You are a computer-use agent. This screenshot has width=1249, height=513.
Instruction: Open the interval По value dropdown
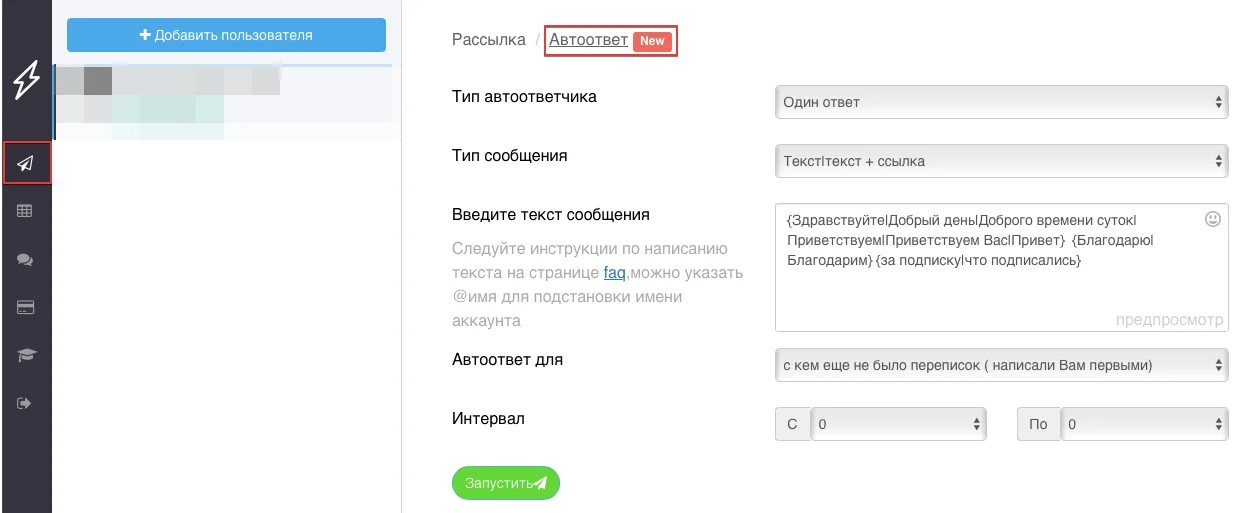click(x=1144, y=424)
